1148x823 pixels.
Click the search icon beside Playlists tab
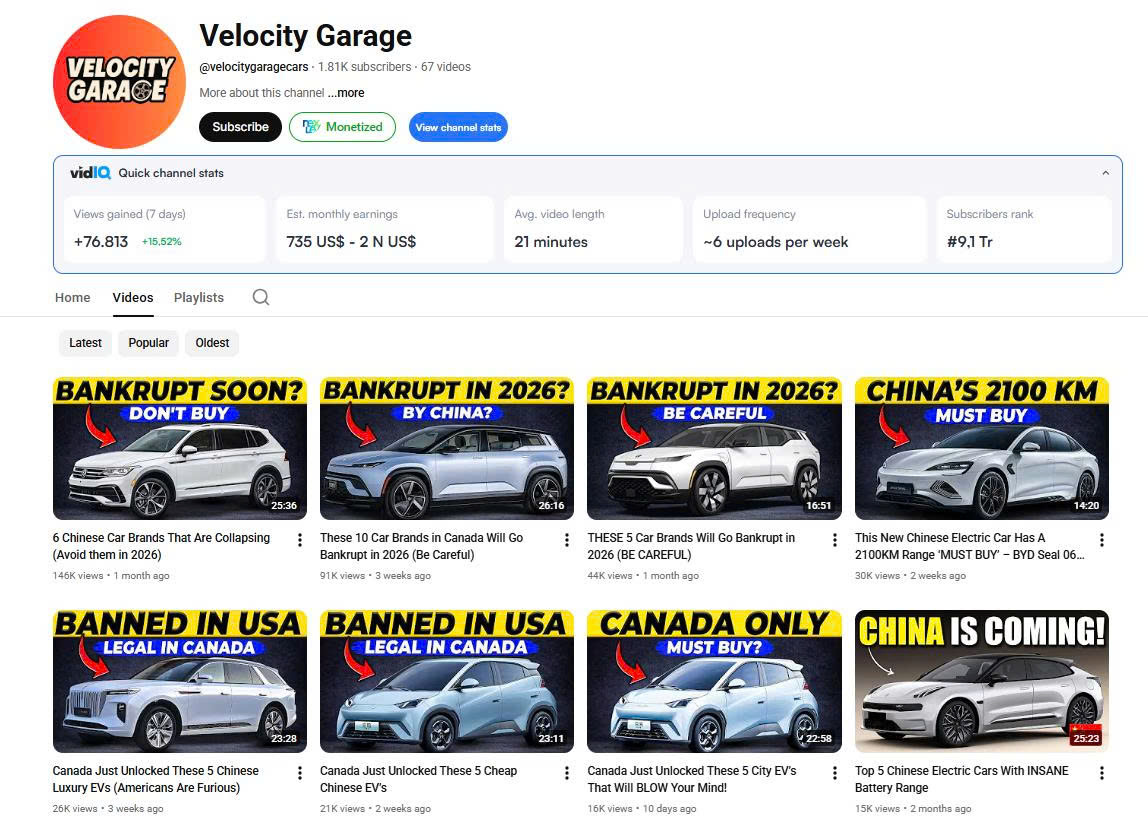click(x=261, y=297)
